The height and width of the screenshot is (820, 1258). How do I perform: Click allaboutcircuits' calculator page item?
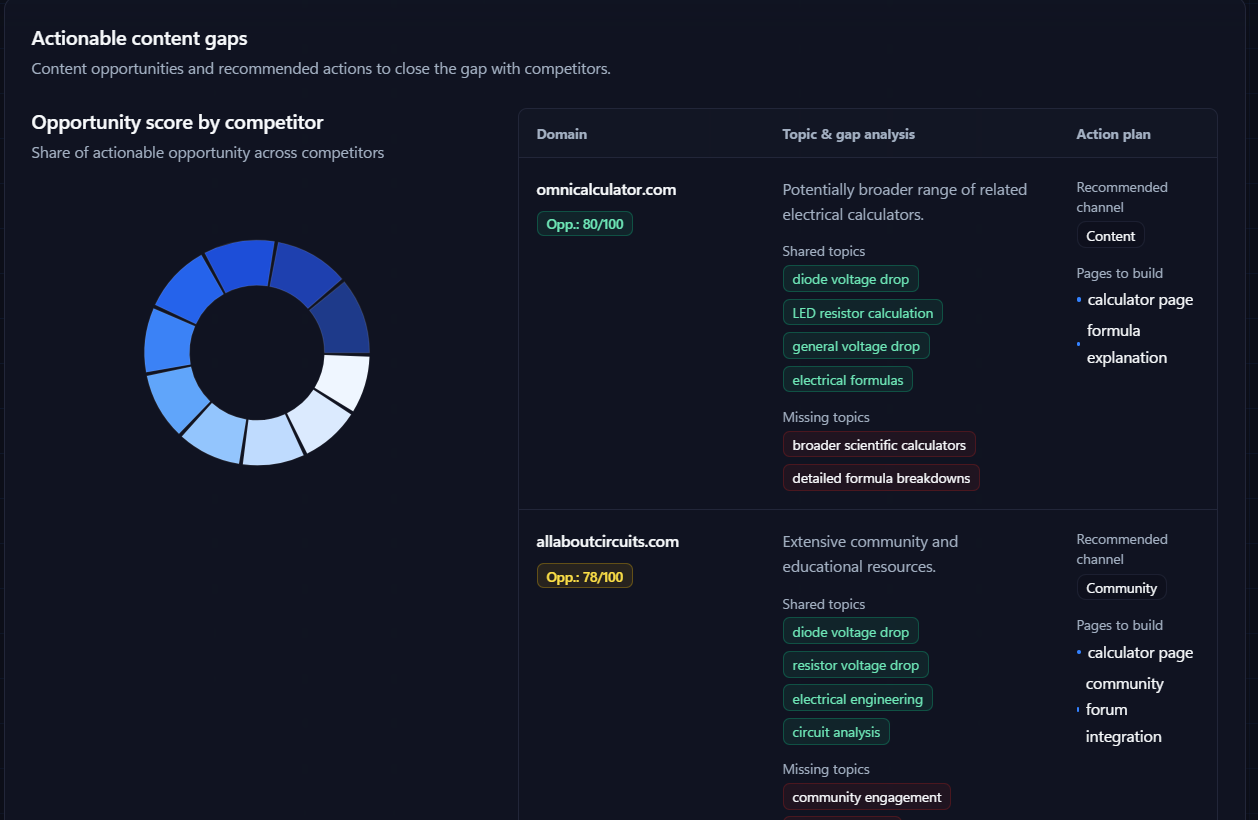[x=1140, y=653]
